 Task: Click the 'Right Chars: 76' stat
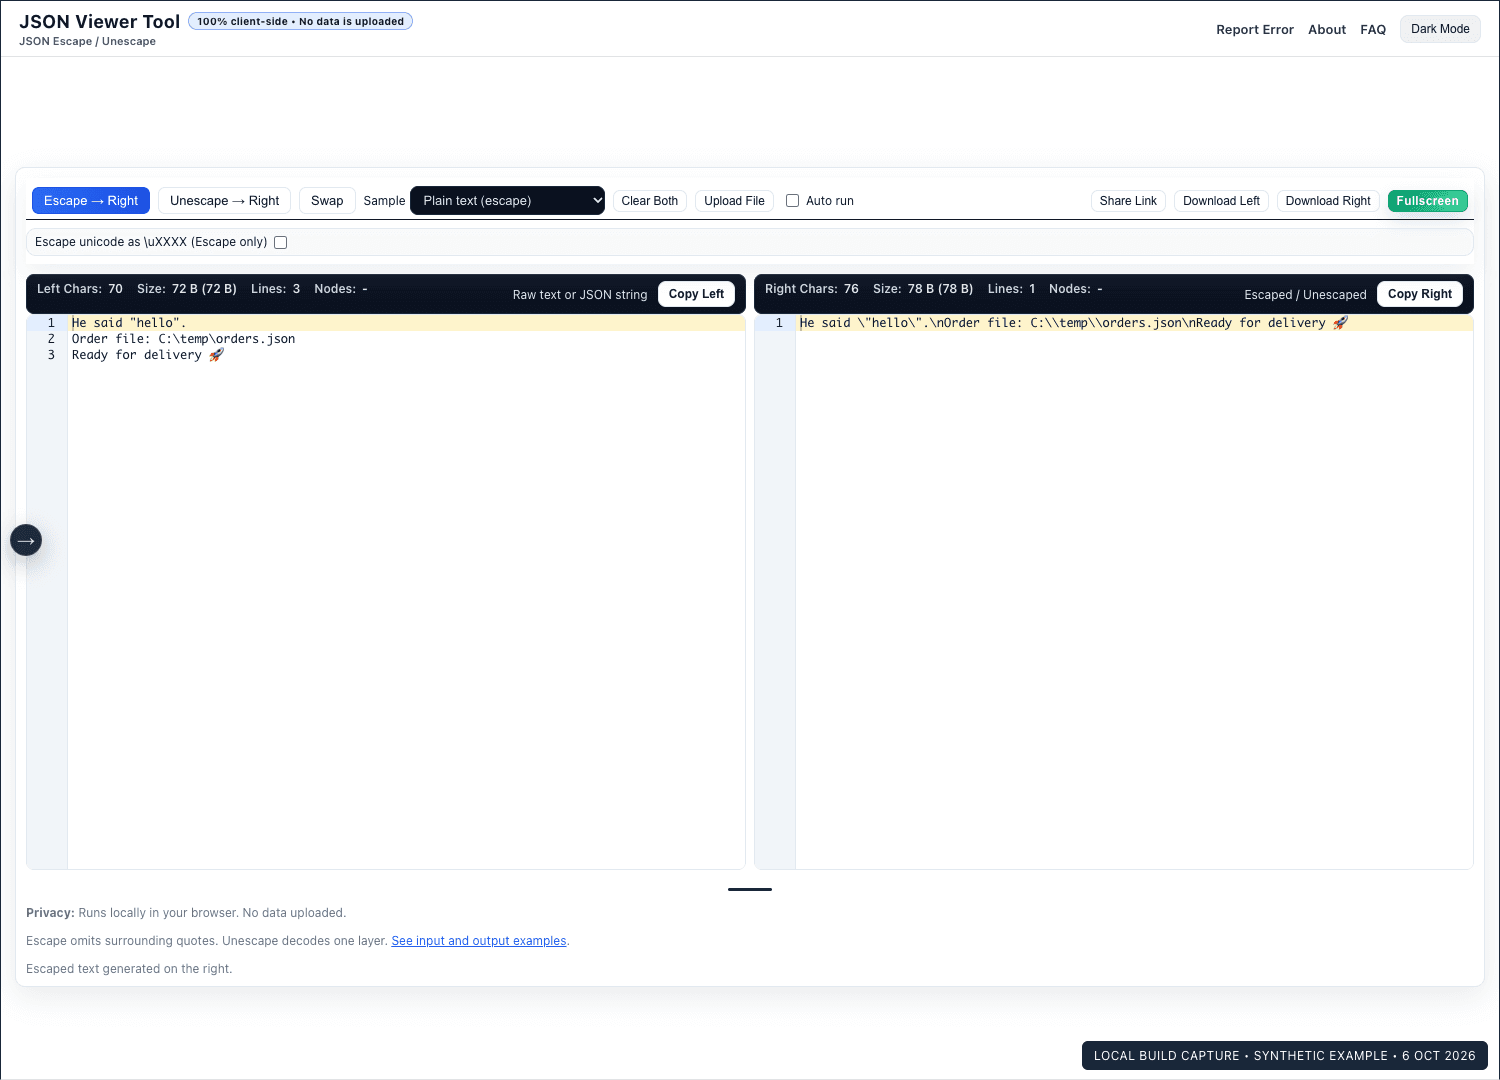(812, 289)
